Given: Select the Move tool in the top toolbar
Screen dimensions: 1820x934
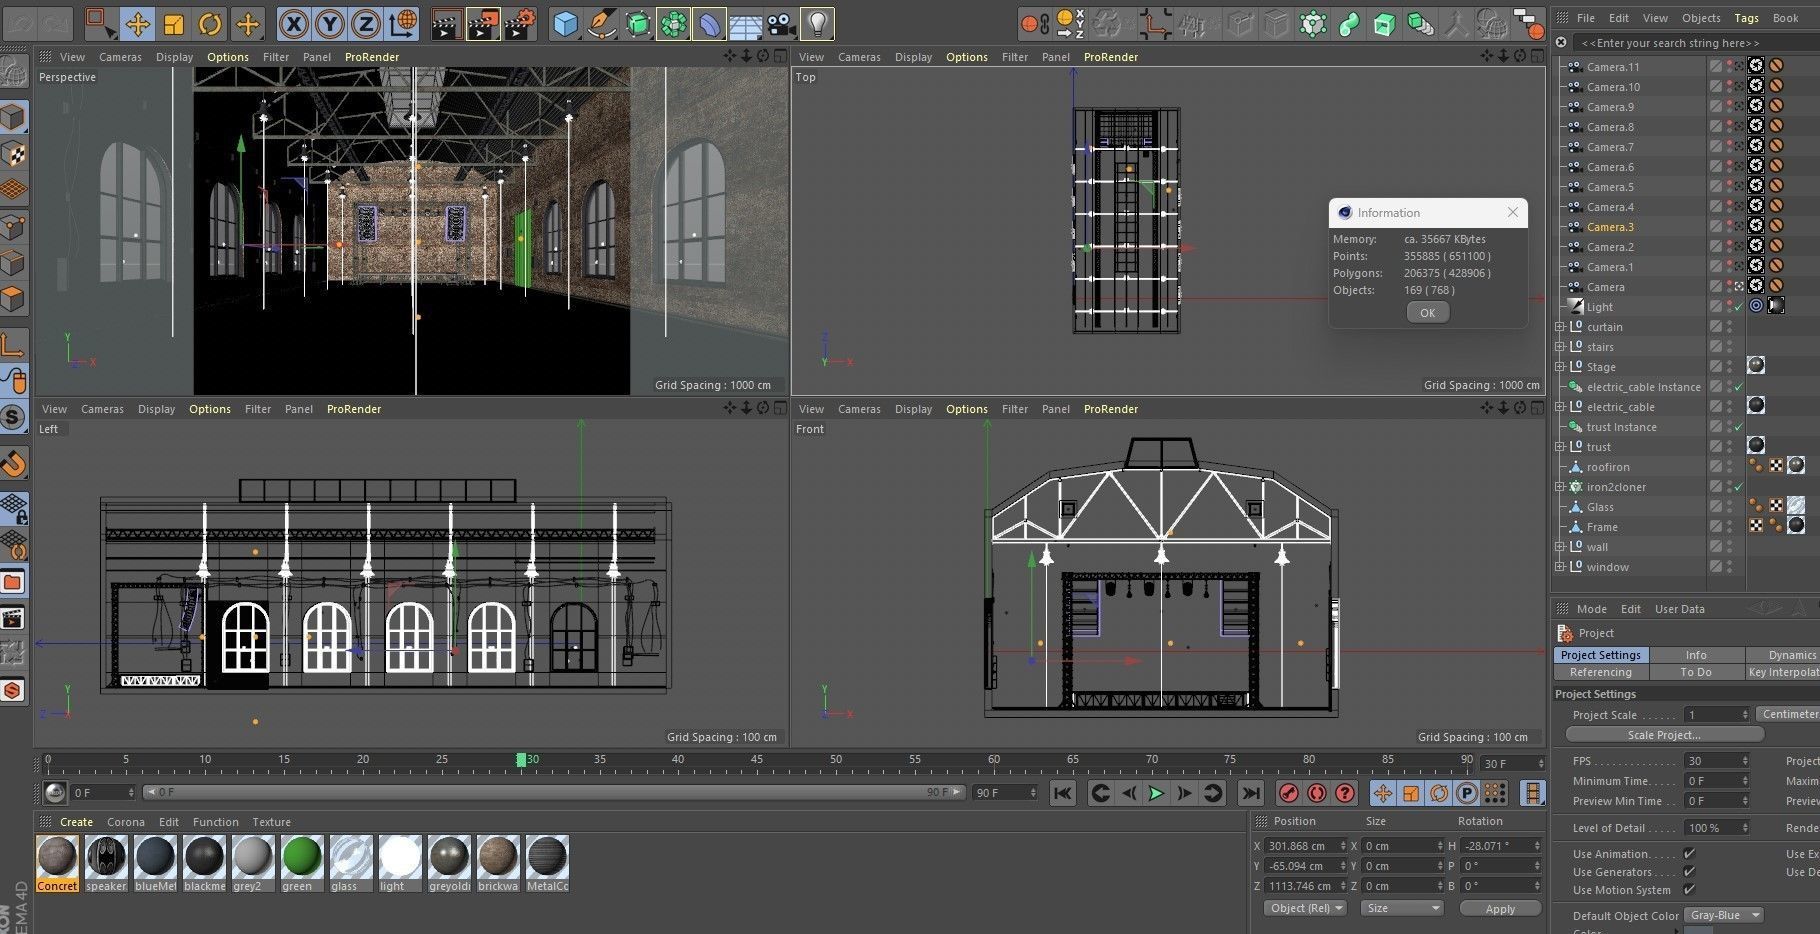Looking at the screenshot, I should pos(137,23).
